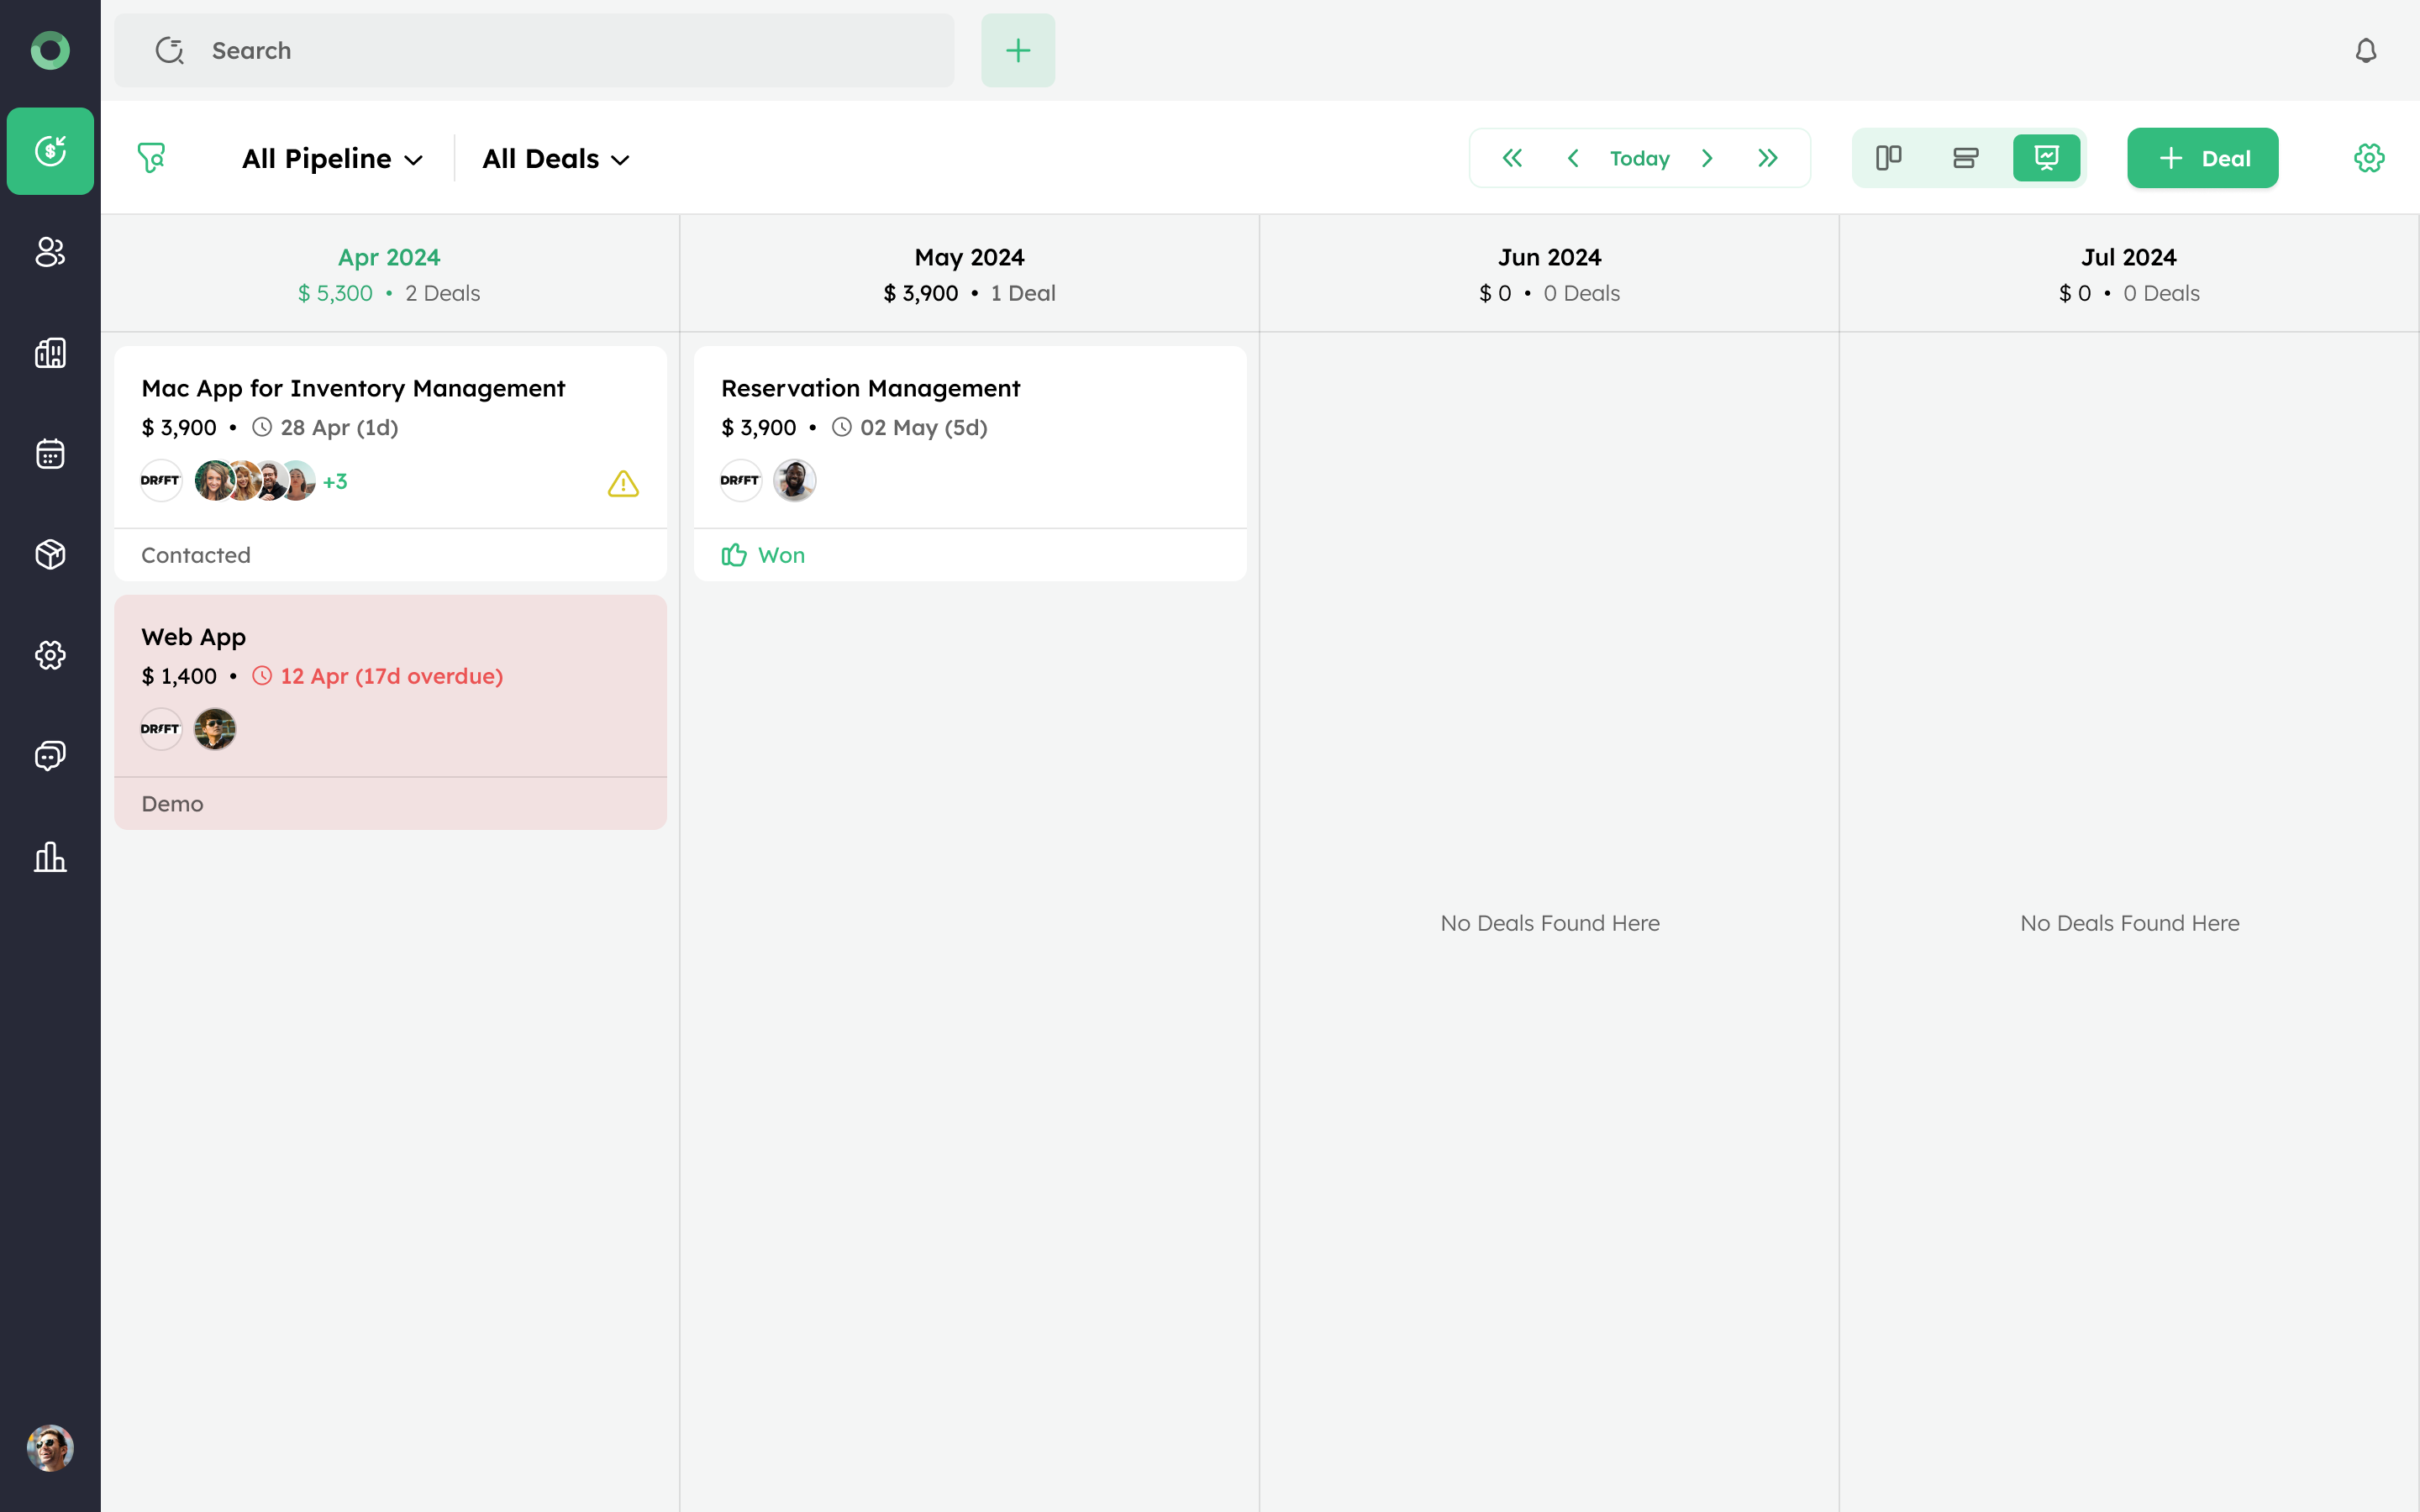Go to next month with single chevron
This screenshot has height=1512, width=2420.
pos(1707,158)
